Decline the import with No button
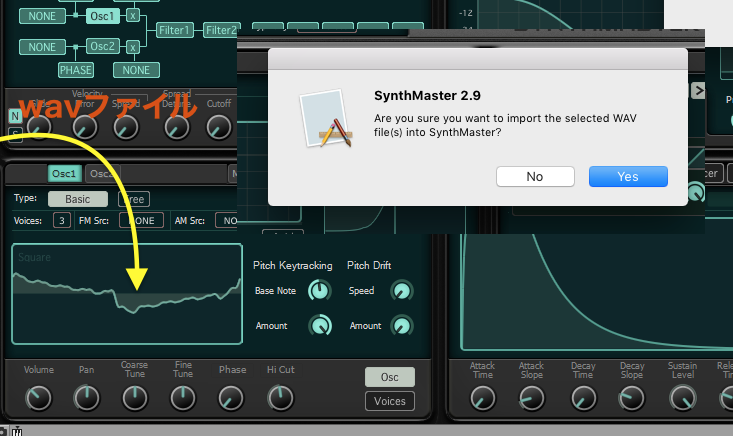Viewport: 733px width, 436px height. 535,177
